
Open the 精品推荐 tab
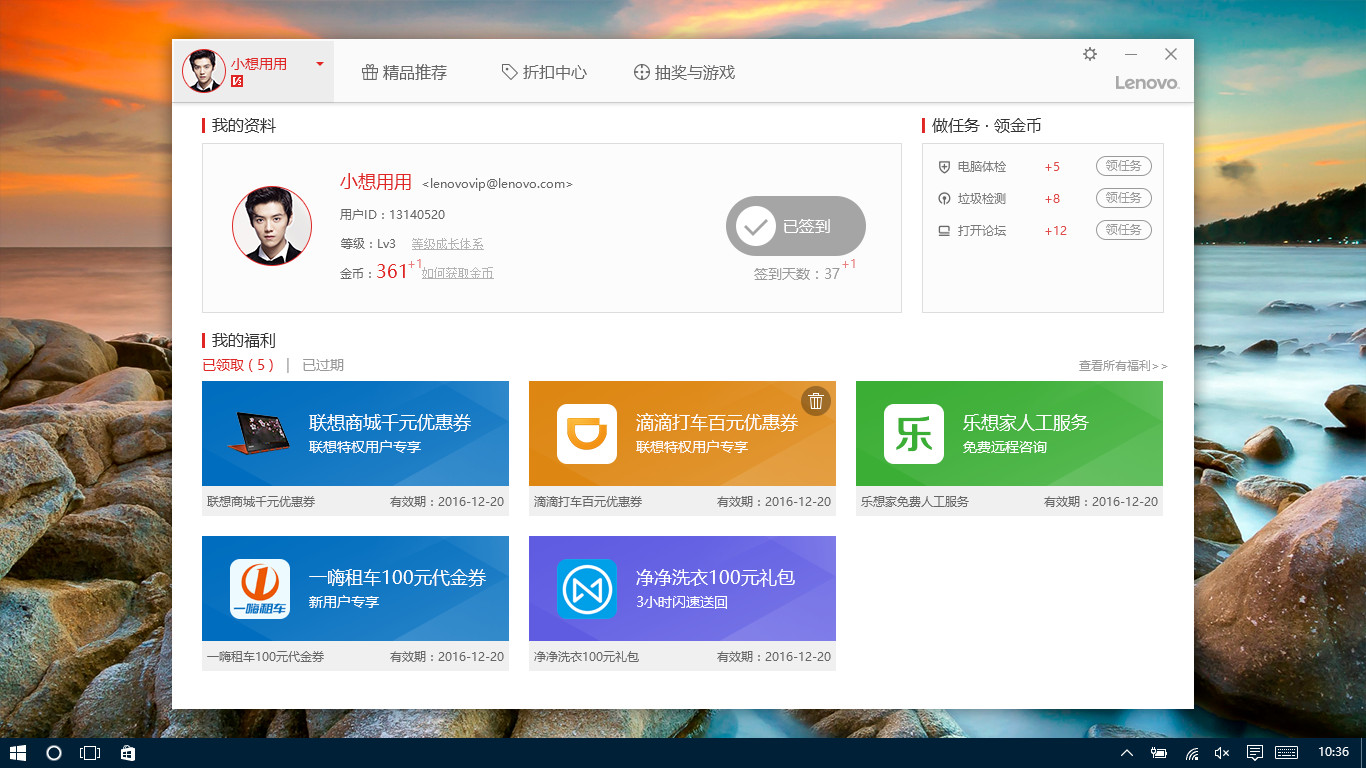point(404,72)
